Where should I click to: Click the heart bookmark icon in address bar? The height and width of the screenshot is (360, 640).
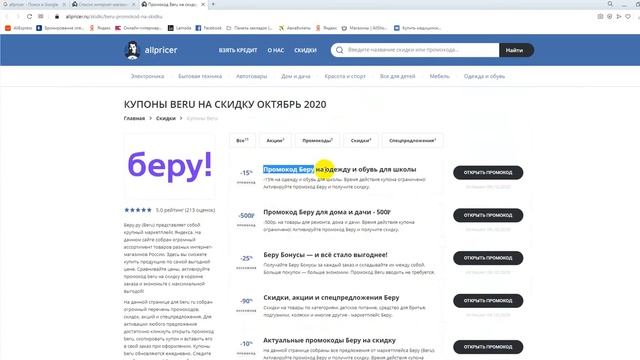[628, 16]
